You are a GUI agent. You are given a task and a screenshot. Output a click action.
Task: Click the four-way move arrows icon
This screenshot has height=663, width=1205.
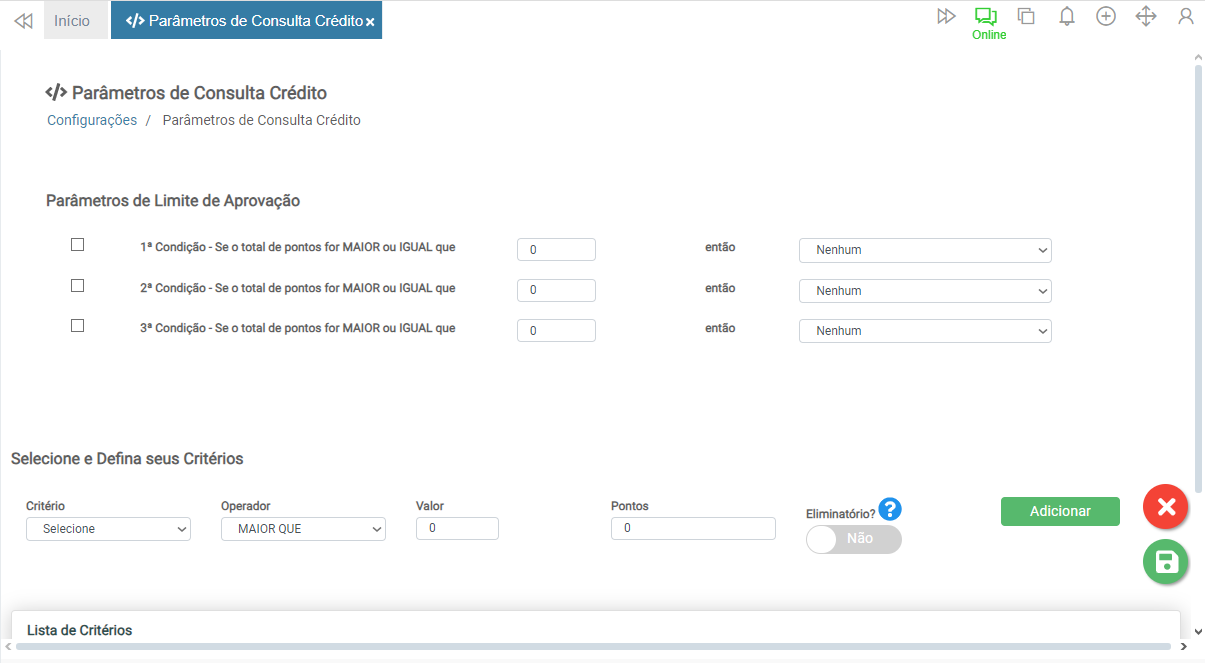(x=1146, y=16)
